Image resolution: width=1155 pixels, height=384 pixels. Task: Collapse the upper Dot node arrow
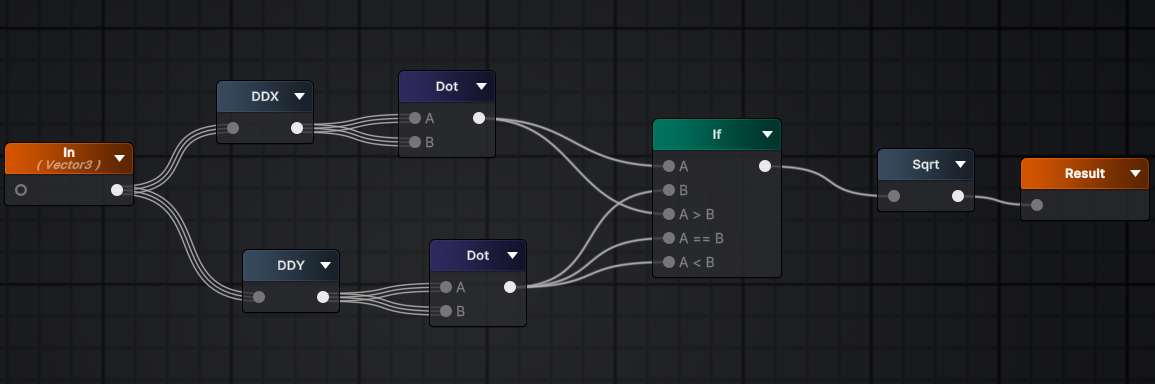coord(481,86)
